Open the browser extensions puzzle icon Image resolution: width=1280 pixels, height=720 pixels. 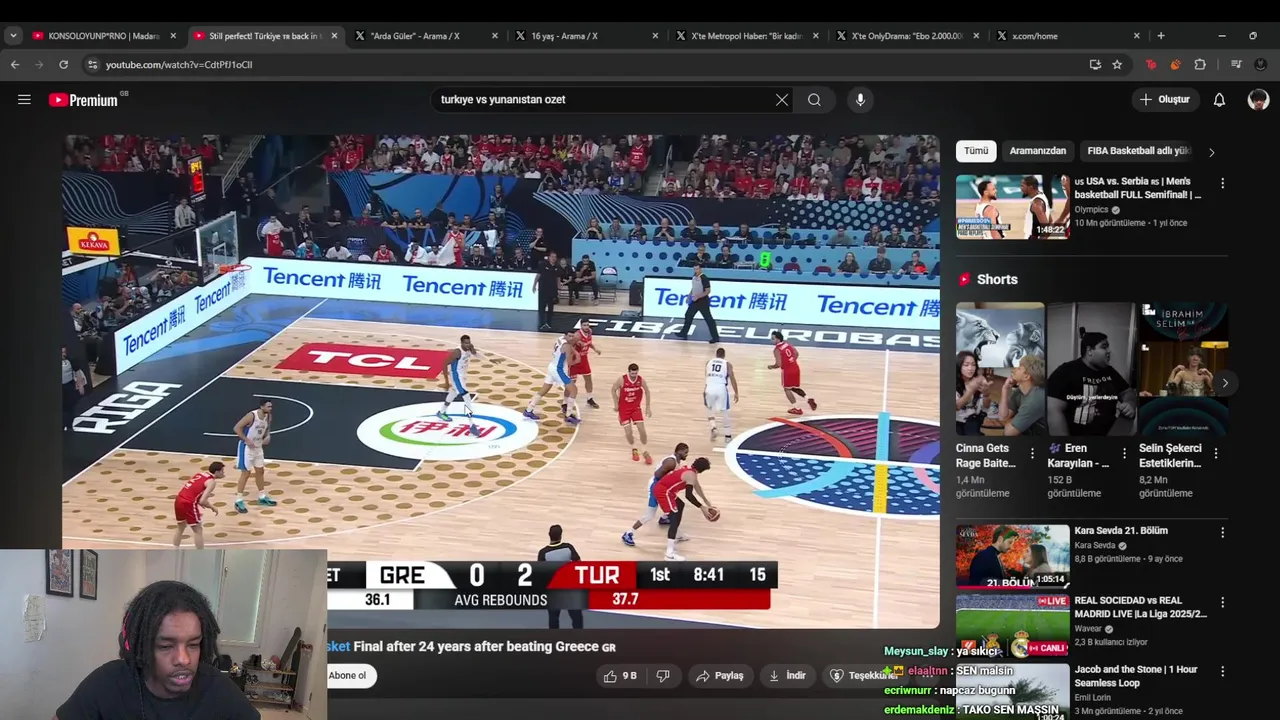click(1200, 64)
